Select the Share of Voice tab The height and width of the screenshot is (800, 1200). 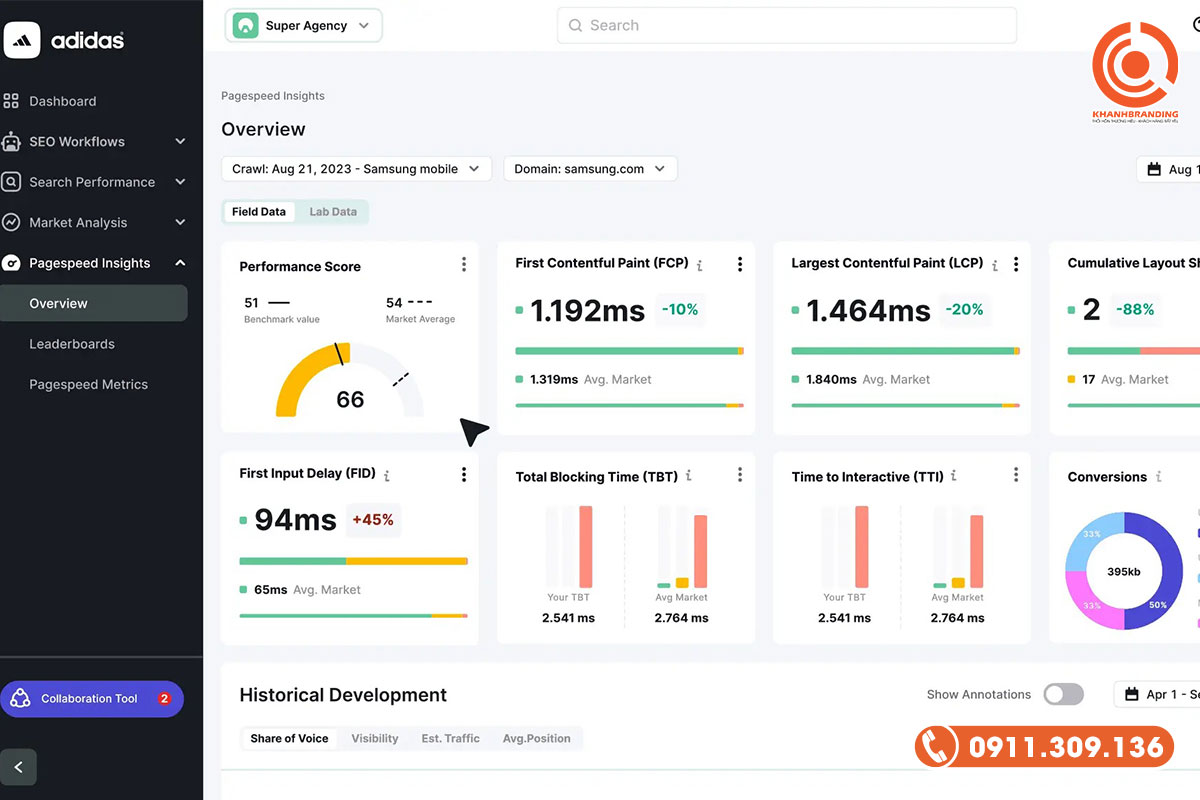289,739
